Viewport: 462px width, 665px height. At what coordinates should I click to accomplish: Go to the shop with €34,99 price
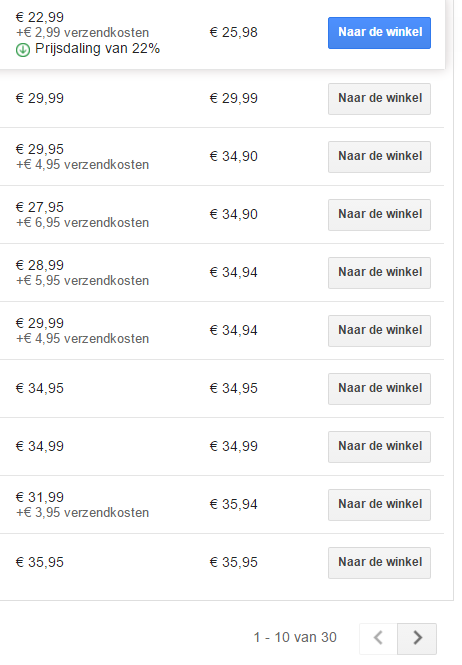point(379,447)
